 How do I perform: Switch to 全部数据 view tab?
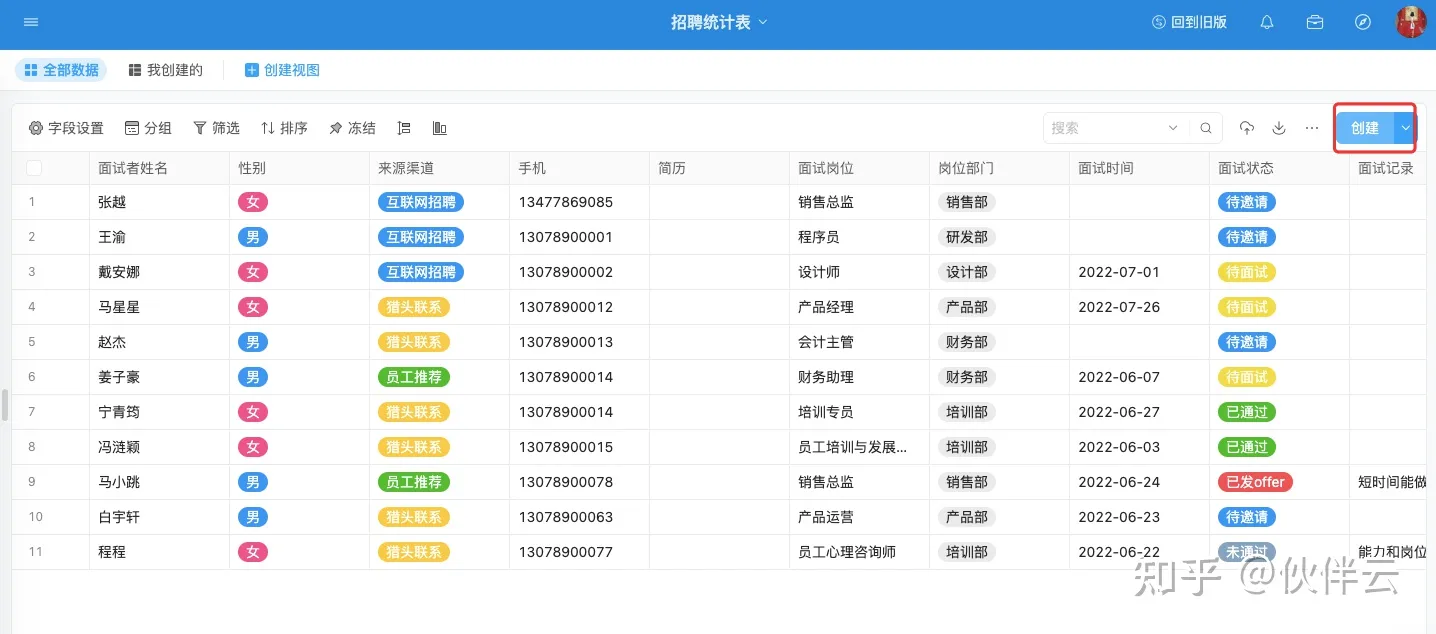[x=61, y=70]
